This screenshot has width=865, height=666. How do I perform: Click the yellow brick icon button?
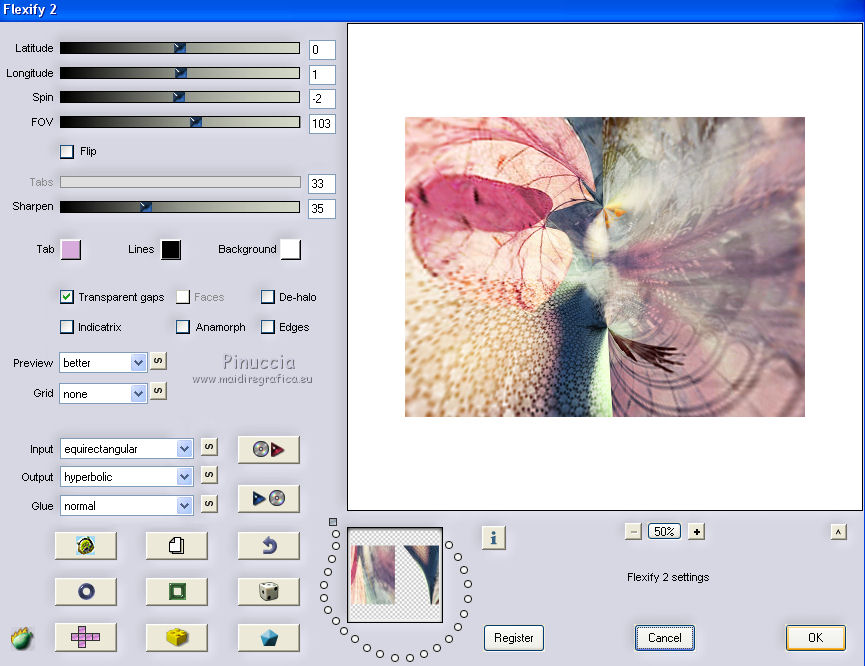(177, 637)
